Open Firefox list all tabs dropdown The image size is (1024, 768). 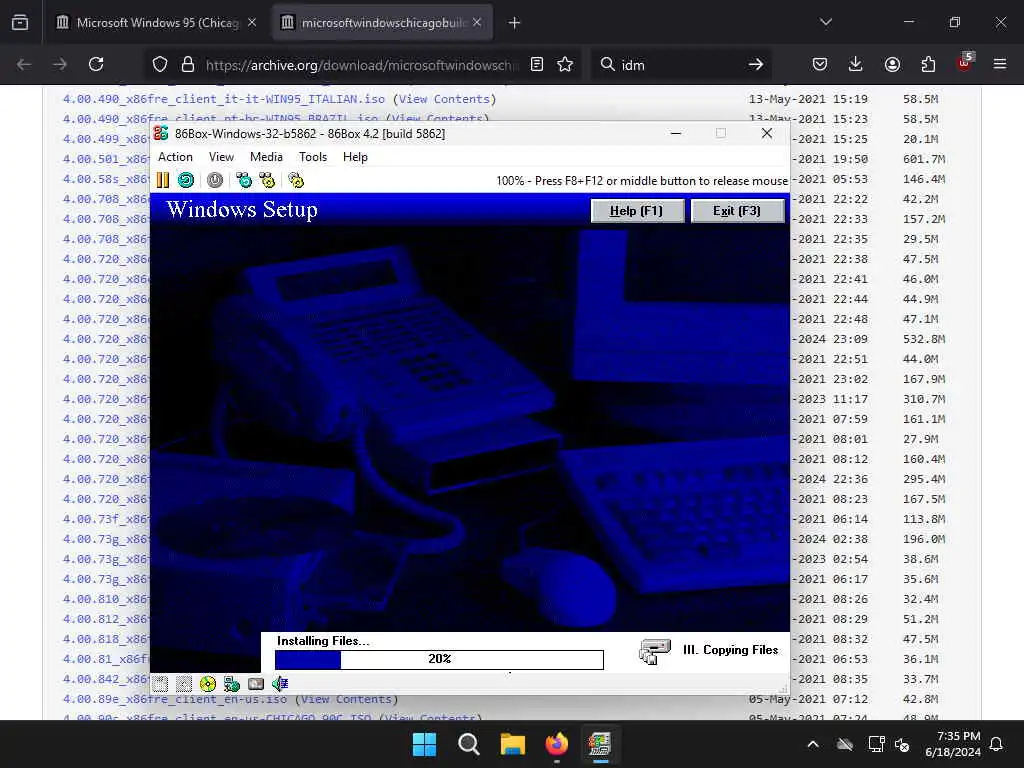826,22
